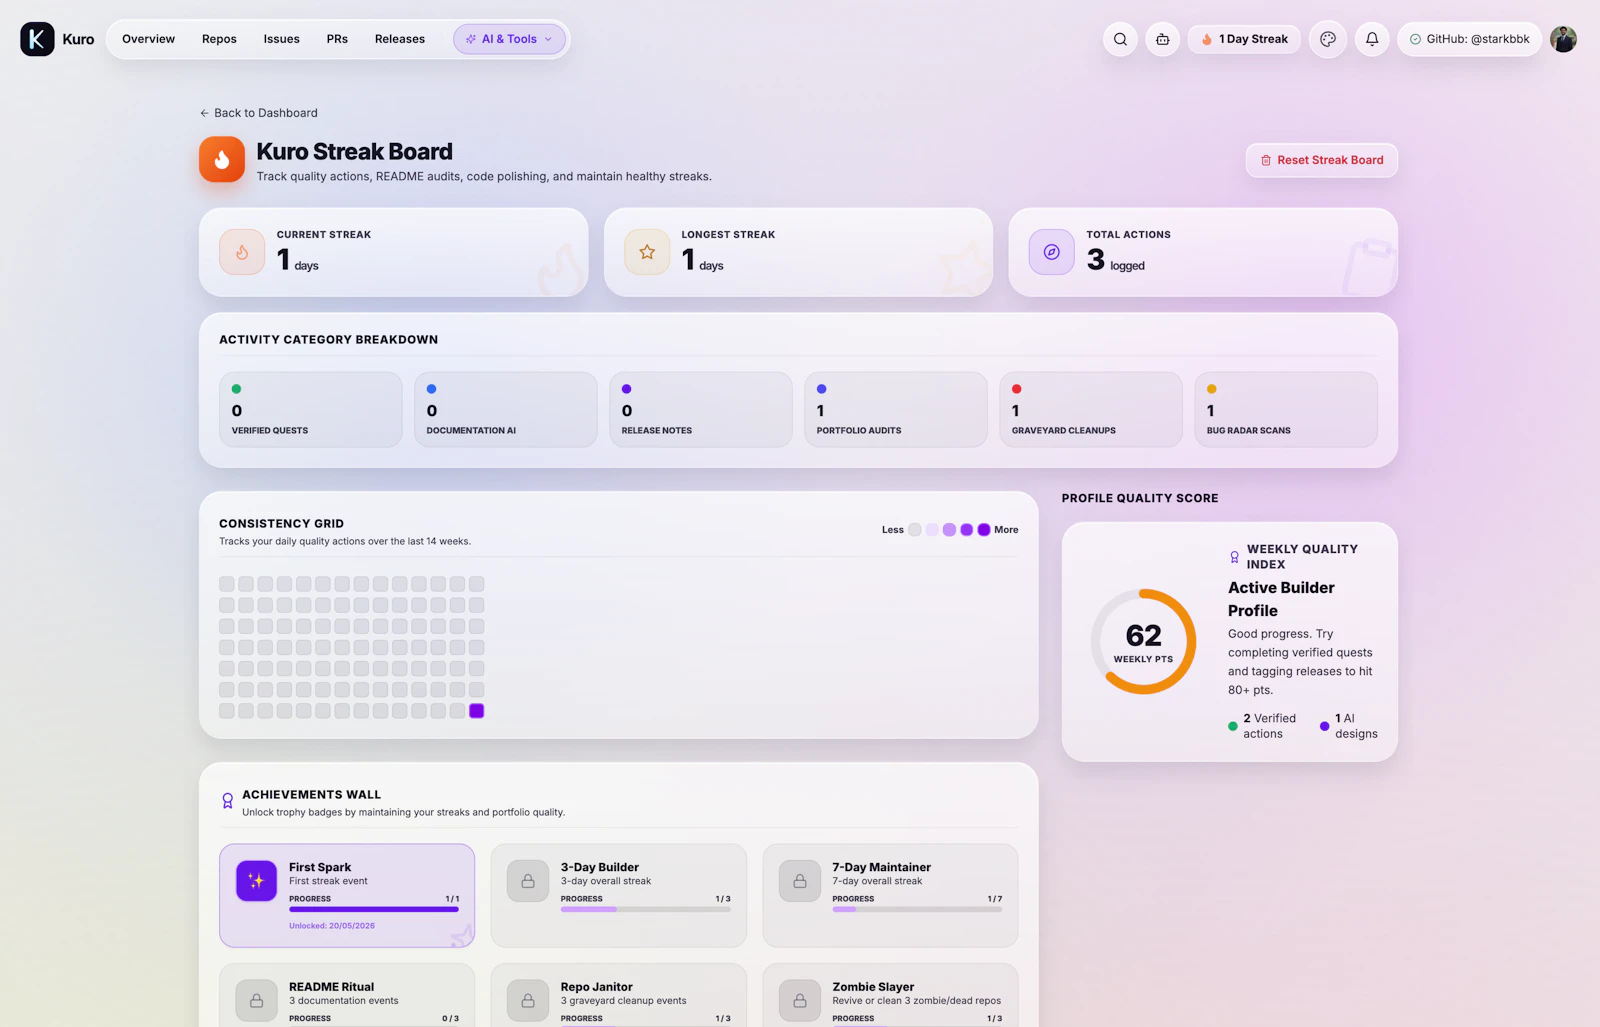Select the Graveyard Cleanups category card
This screenshot has width=1600, height=1027.
1091,410
